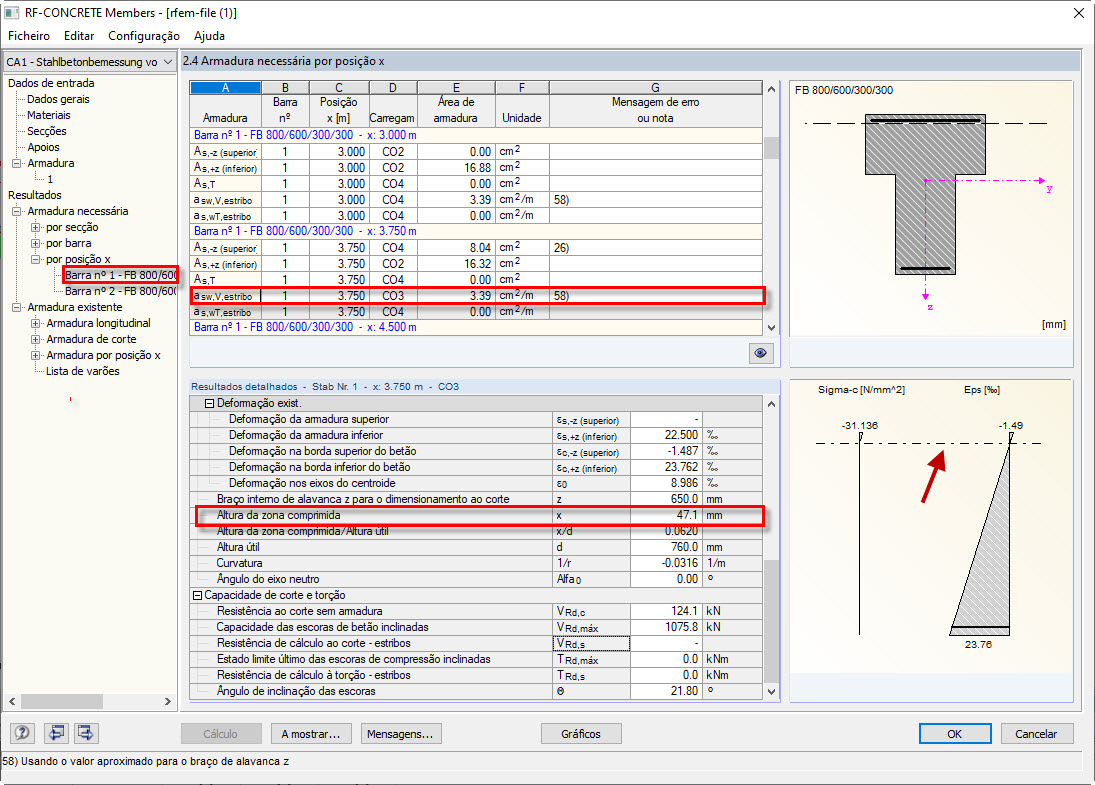Collapse the por posição x node
This screenshot has width=1095, height=785.
point(36,260)
